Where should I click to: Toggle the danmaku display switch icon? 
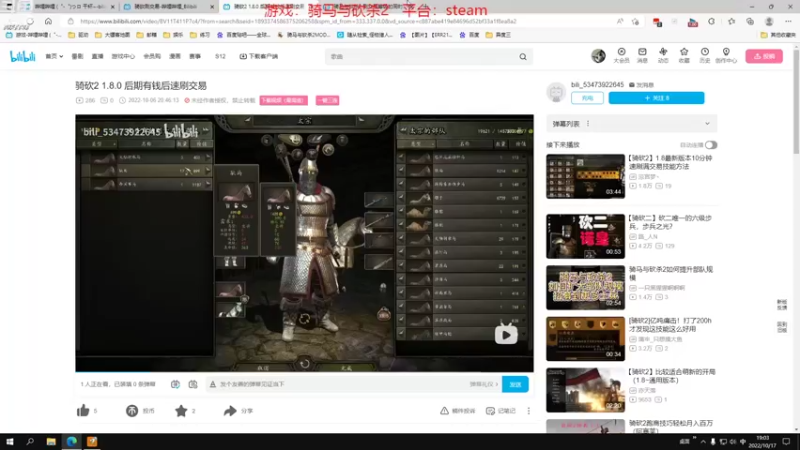(x=175, y=384)
